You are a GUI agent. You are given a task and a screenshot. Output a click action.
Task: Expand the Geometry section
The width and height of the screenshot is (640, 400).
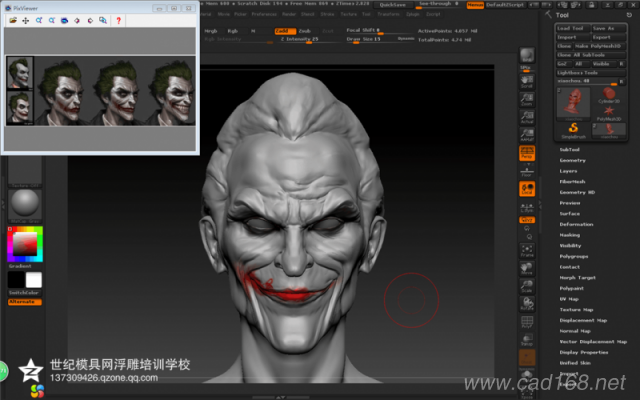[x=572, y=160]
